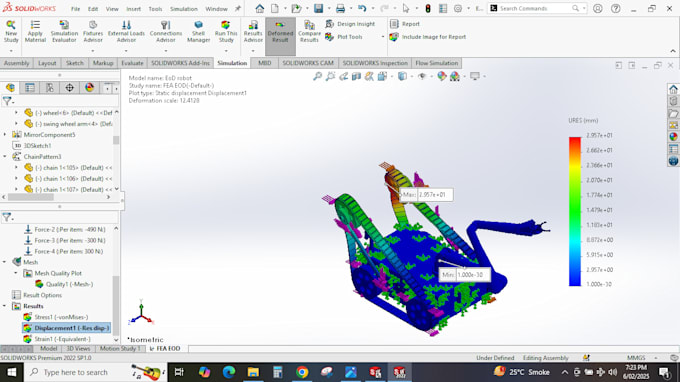Viewport: 680px width, 382px height.
Task: Open Plot Tools
Action: point(344,37)
